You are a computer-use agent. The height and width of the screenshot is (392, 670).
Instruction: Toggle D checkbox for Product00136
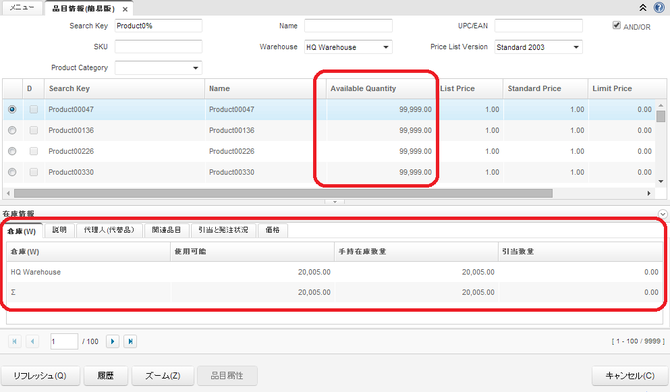[34, 130]
